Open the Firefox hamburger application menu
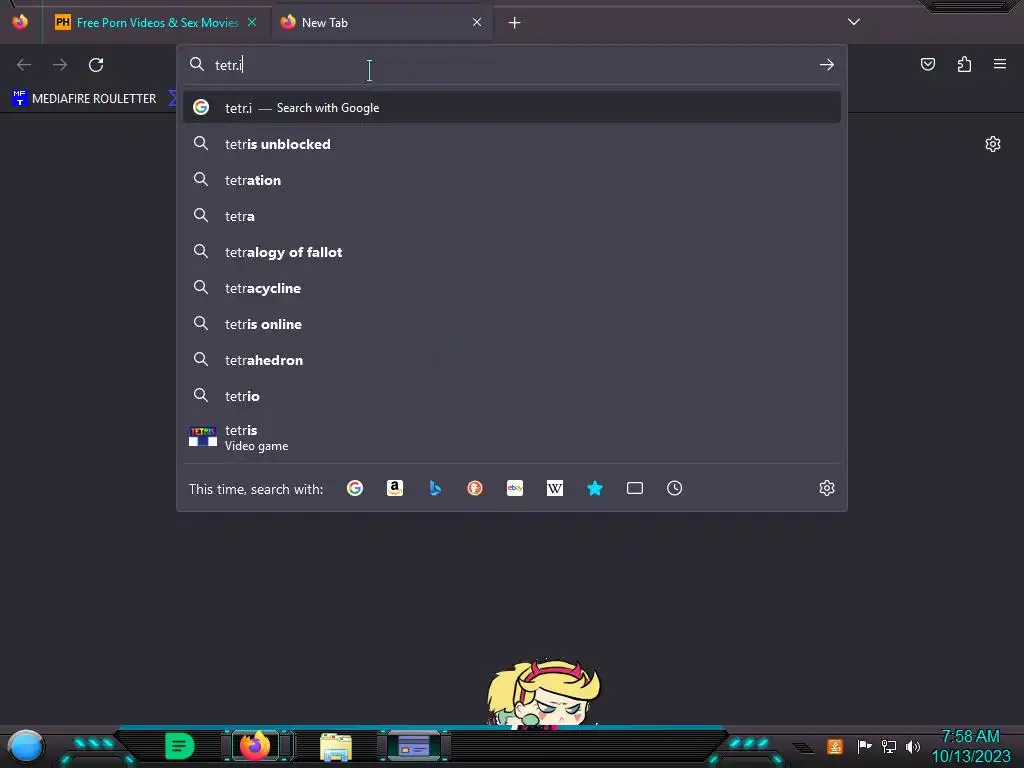 (x=1000, y=64)
